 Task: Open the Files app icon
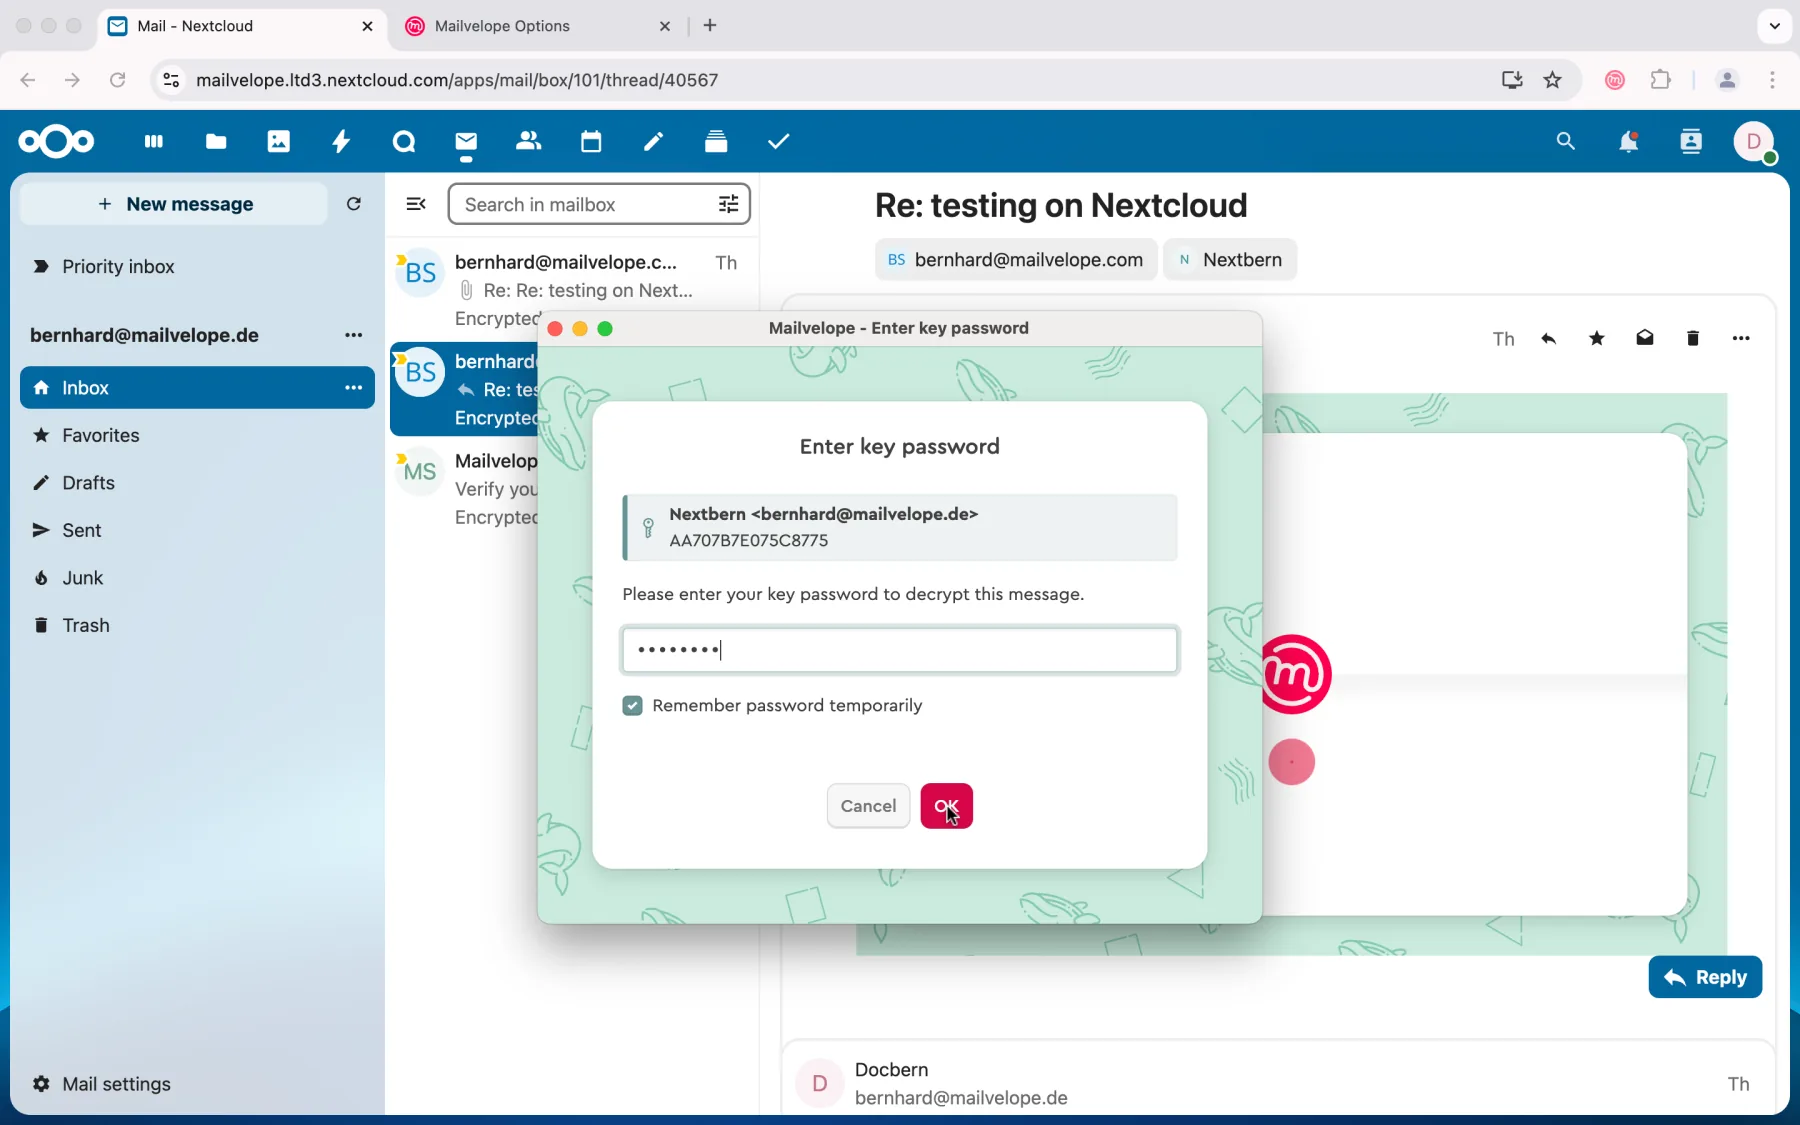point(216,142)
